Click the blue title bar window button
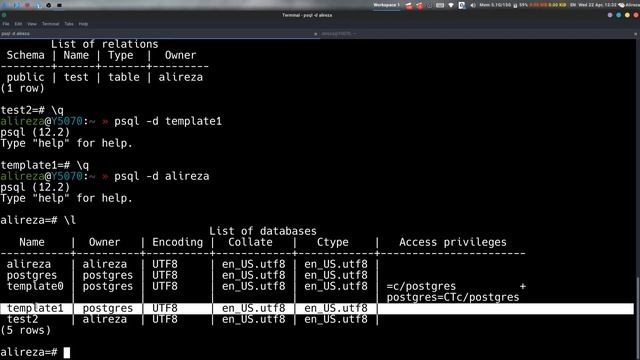Viewport: 640px width, 360px height. (x=618, y=15)
